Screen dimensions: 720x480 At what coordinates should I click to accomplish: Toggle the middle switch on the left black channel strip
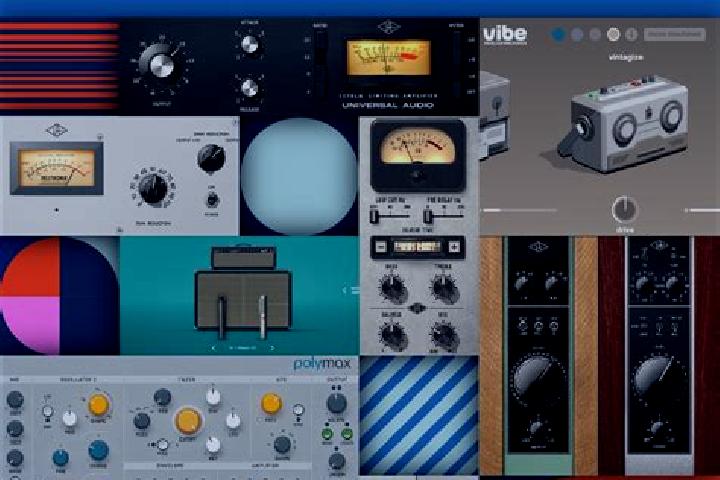(x=538, y=327)
